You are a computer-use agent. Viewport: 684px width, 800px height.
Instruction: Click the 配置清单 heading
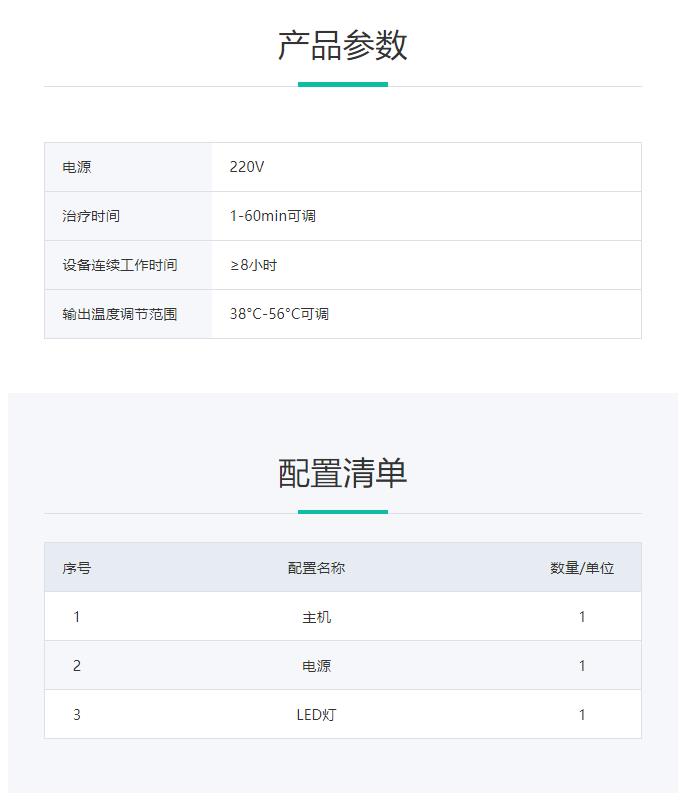(x=342, y=473)
